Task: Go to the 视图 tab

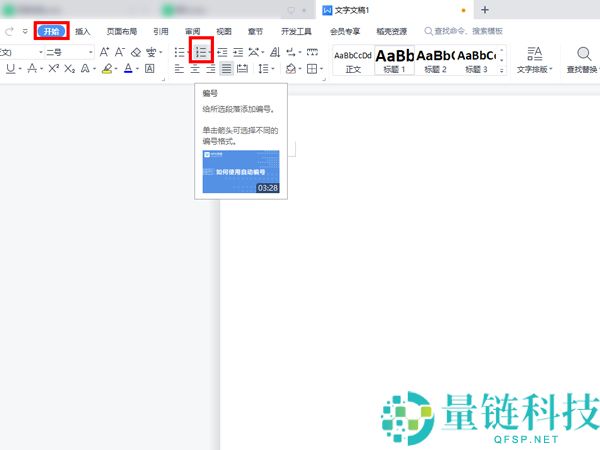Action: pyautogui.click(x=224, y=31)
